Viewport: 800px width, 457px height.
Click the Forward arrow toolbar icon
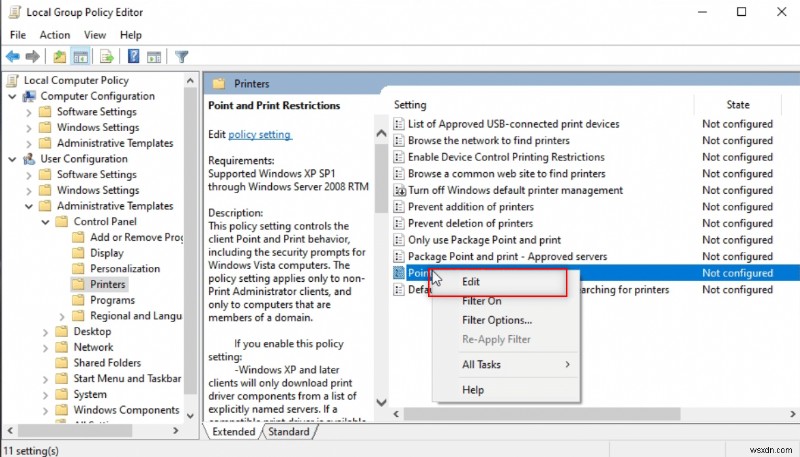(33, 57)
